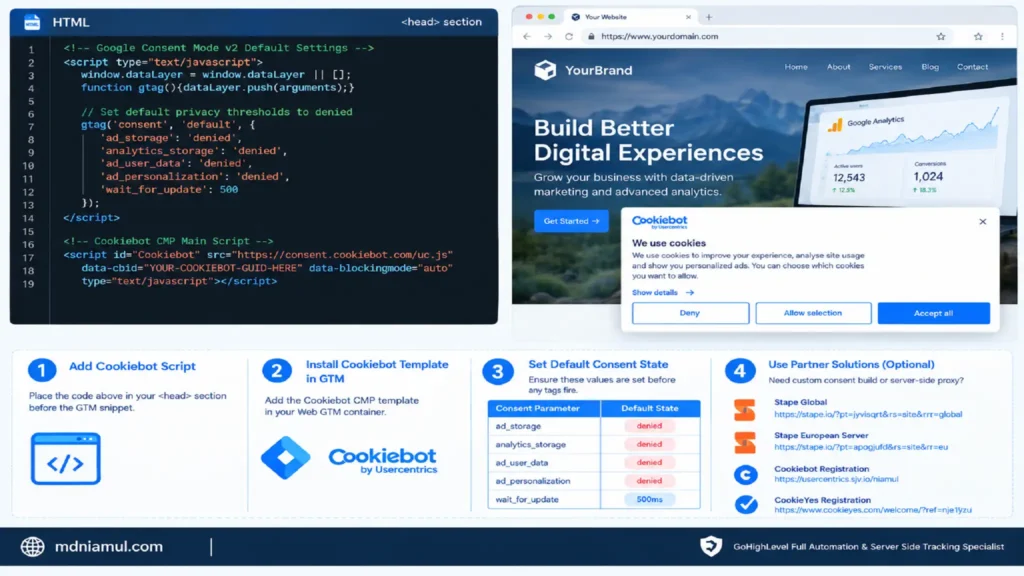
Task: Click the Get Started button
Action: click(571, 221)
